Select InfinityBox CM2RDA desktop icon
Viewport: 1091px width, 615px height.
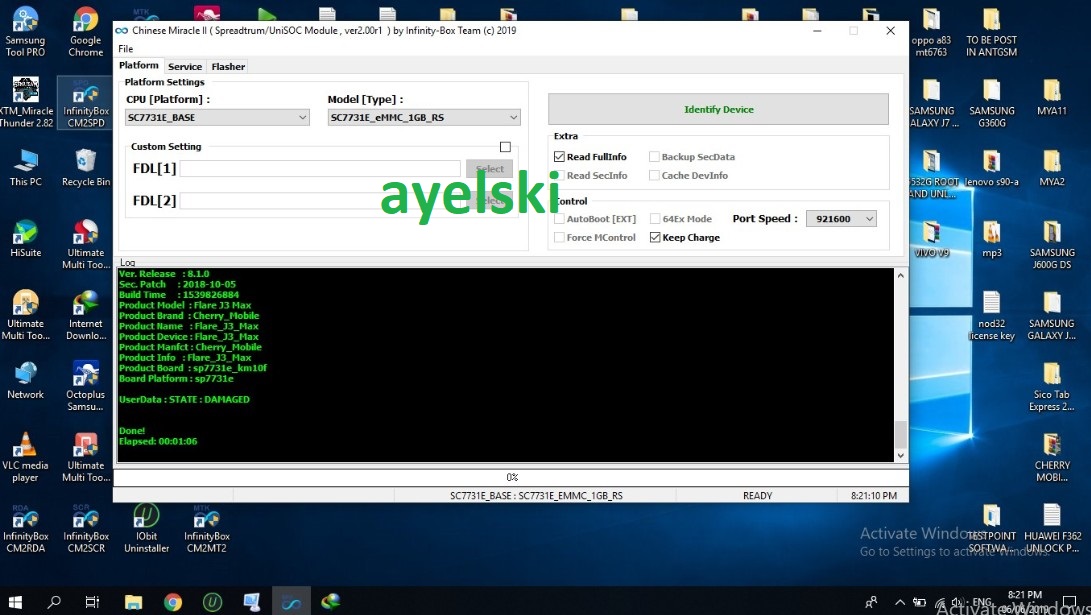(x=26, y=528)
